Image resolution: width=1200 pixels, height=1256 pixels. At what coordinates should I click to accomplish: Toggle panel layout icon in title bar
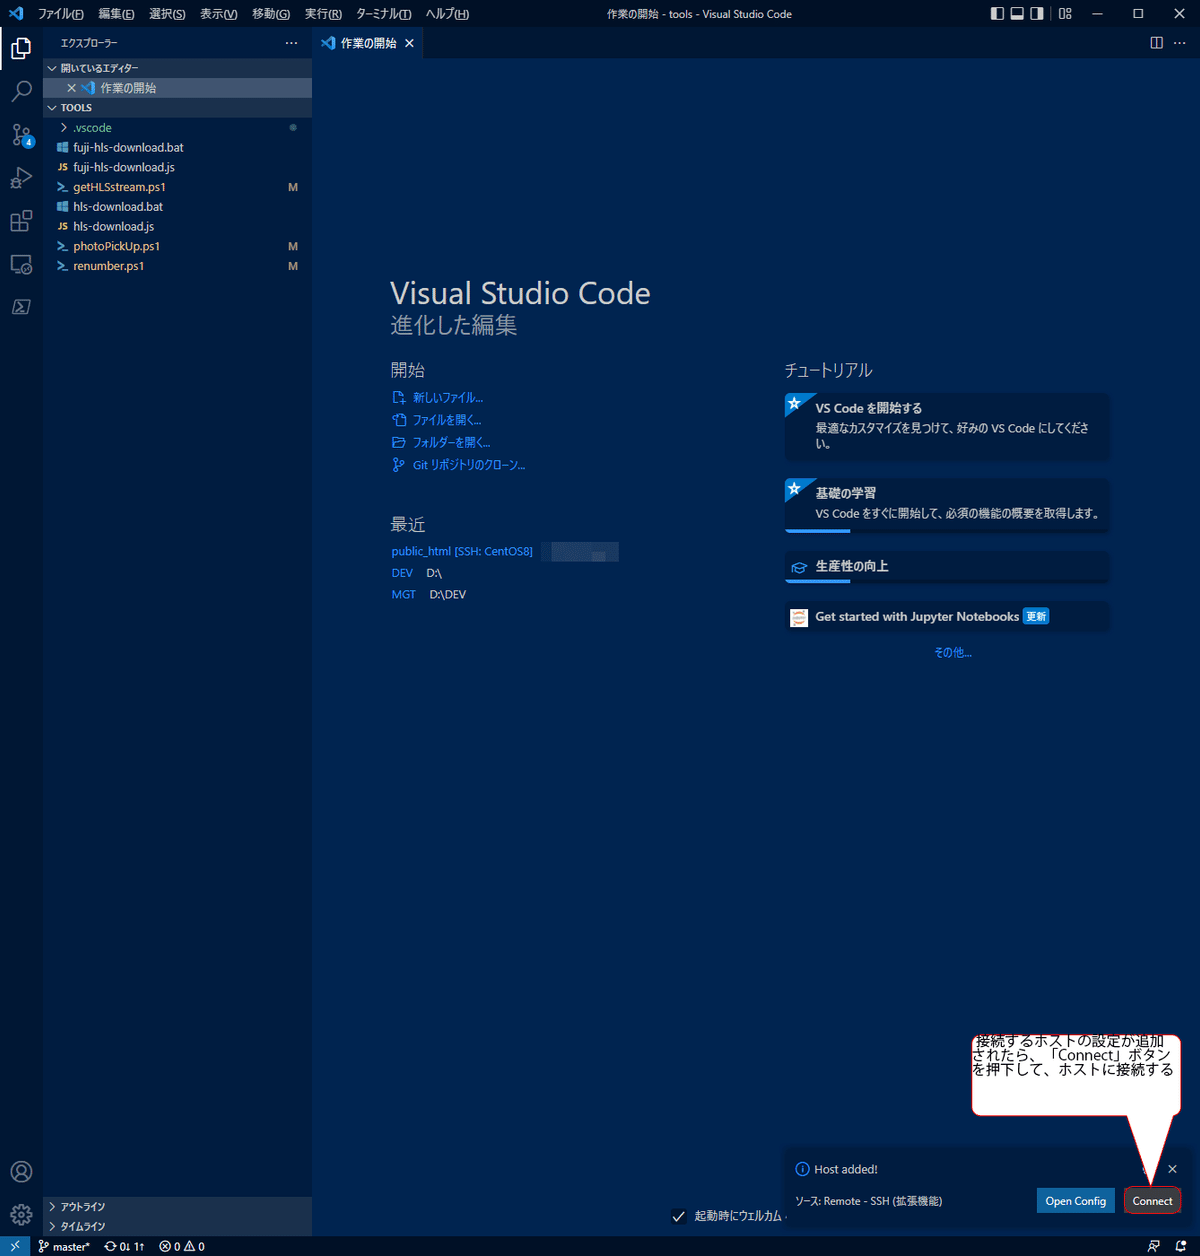1017,14
